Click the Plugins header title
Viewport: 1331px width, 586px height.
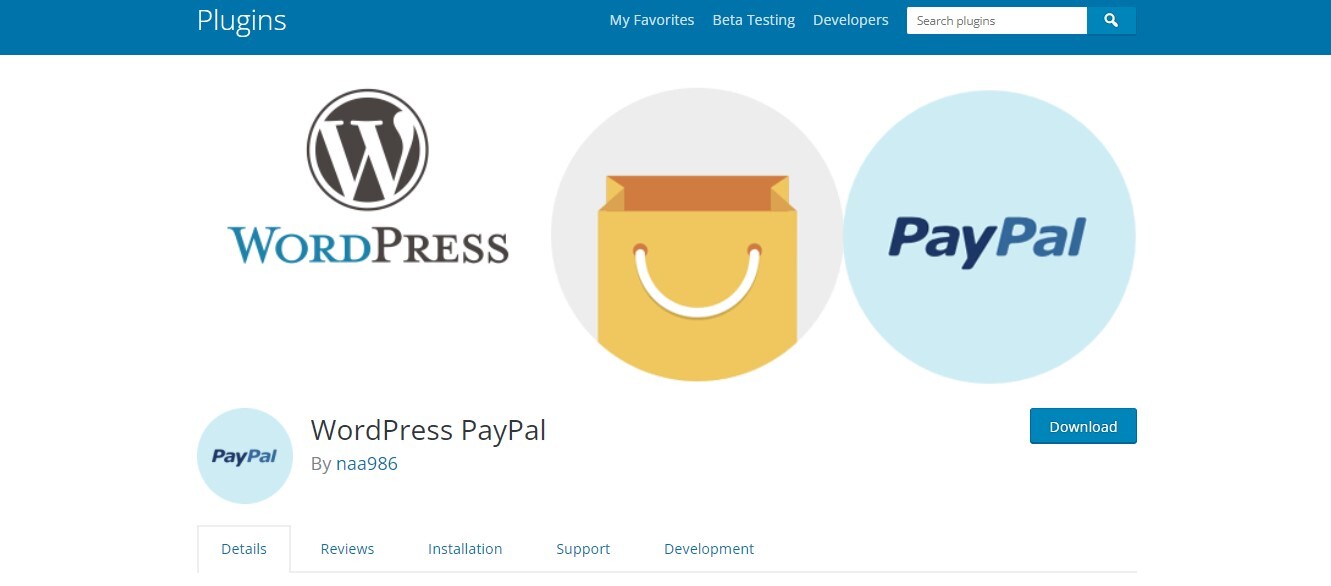pyautogui.click(x=242, y=20)
